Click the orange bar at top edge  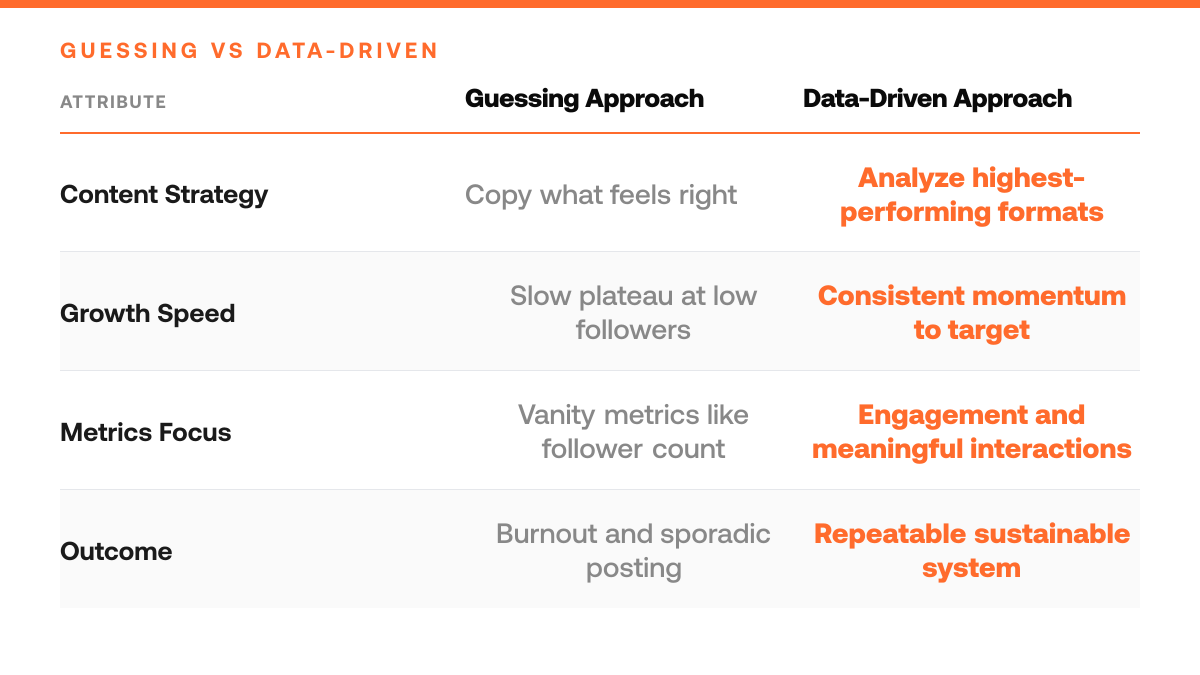[600, 4]
